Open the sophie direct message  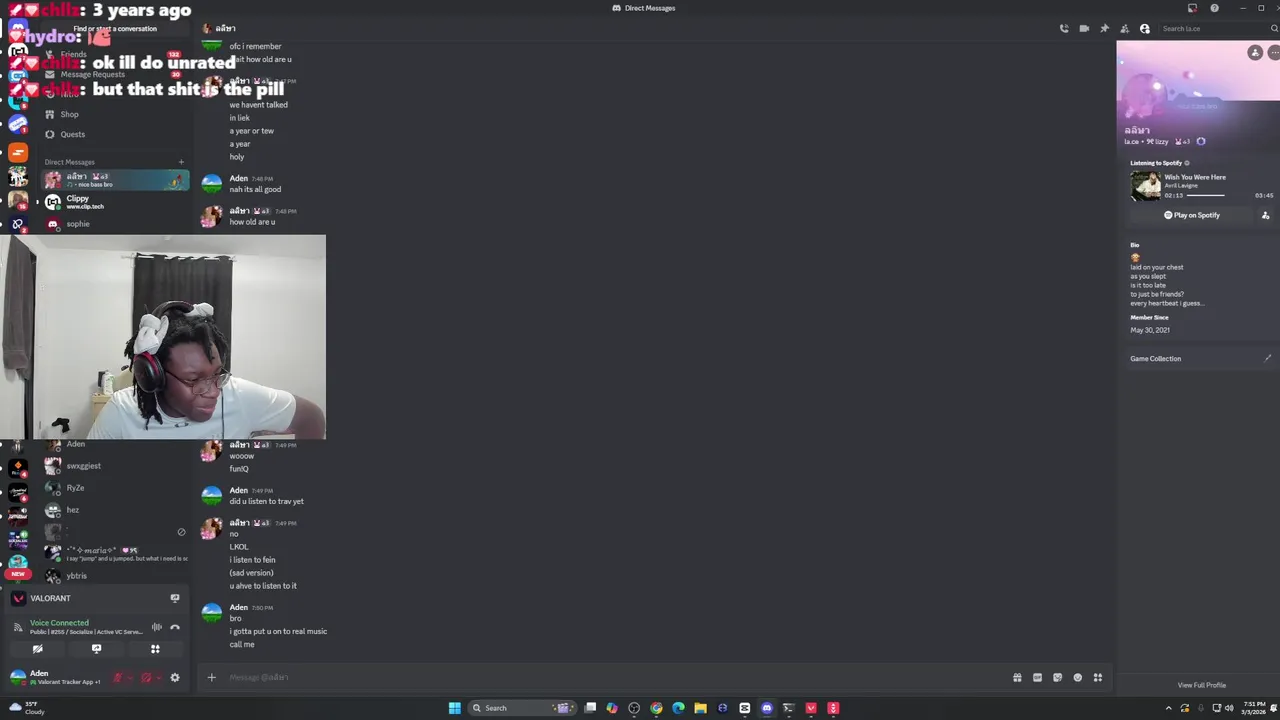115,224
